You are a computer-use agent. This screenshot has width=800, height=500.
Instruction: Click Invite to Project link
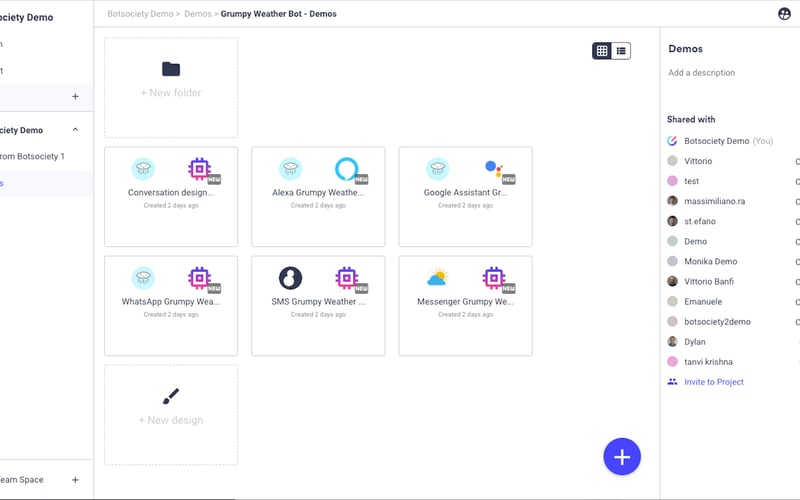pyautogui.click(x=714, y=382)
